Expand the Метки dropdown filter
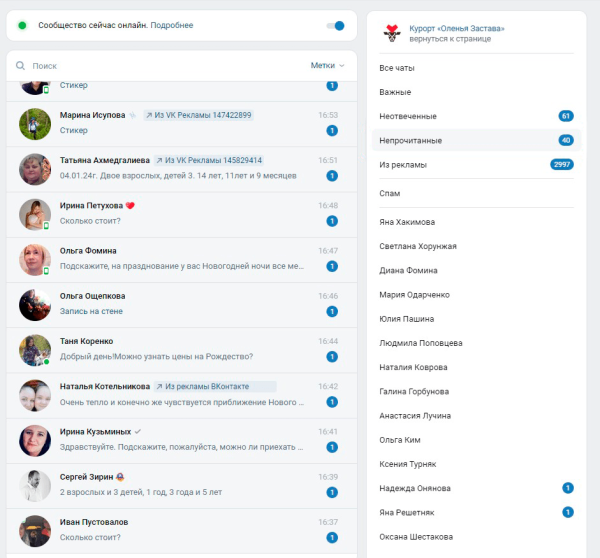Image resolution: width=600 pixels, height=558 pixels. 327,65
